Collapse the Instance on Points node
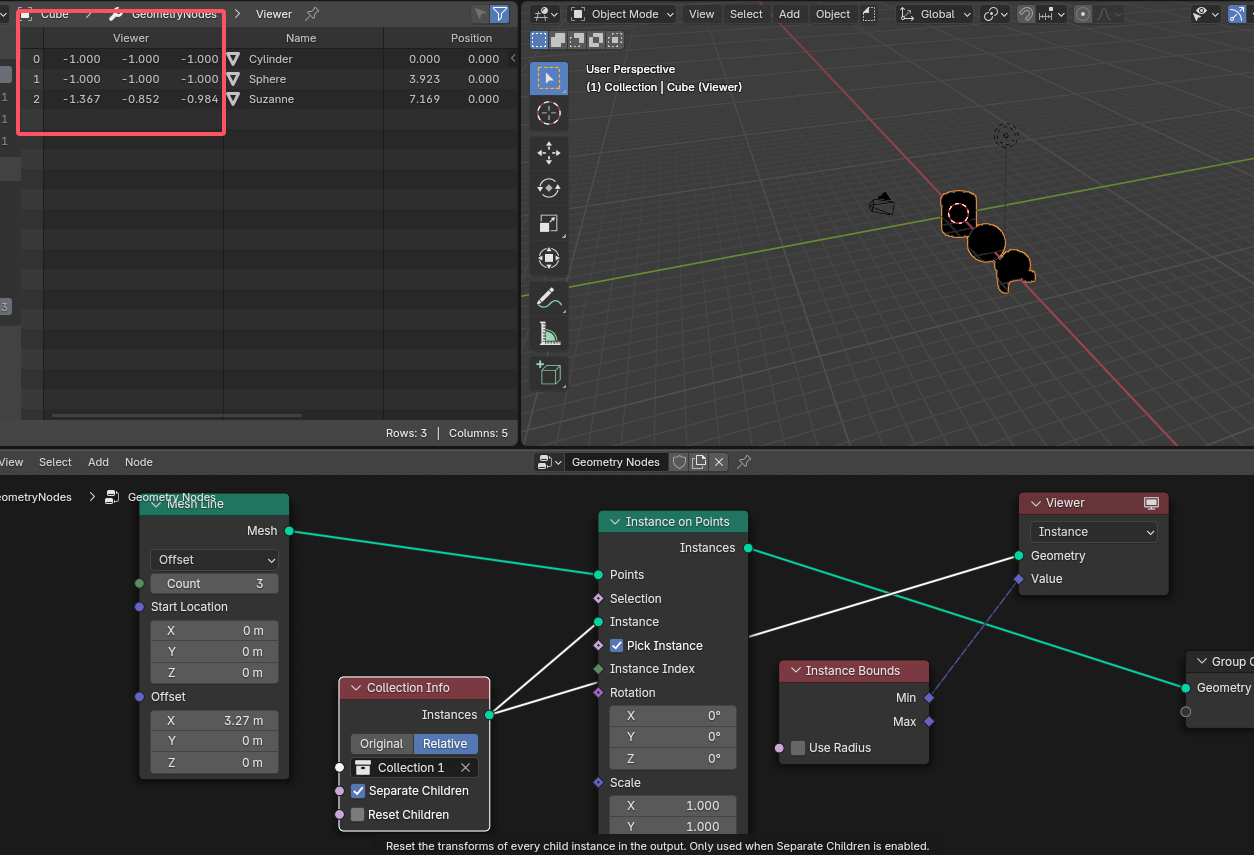The height and width of the screenshot is (855, 1254). coord(613,522)
